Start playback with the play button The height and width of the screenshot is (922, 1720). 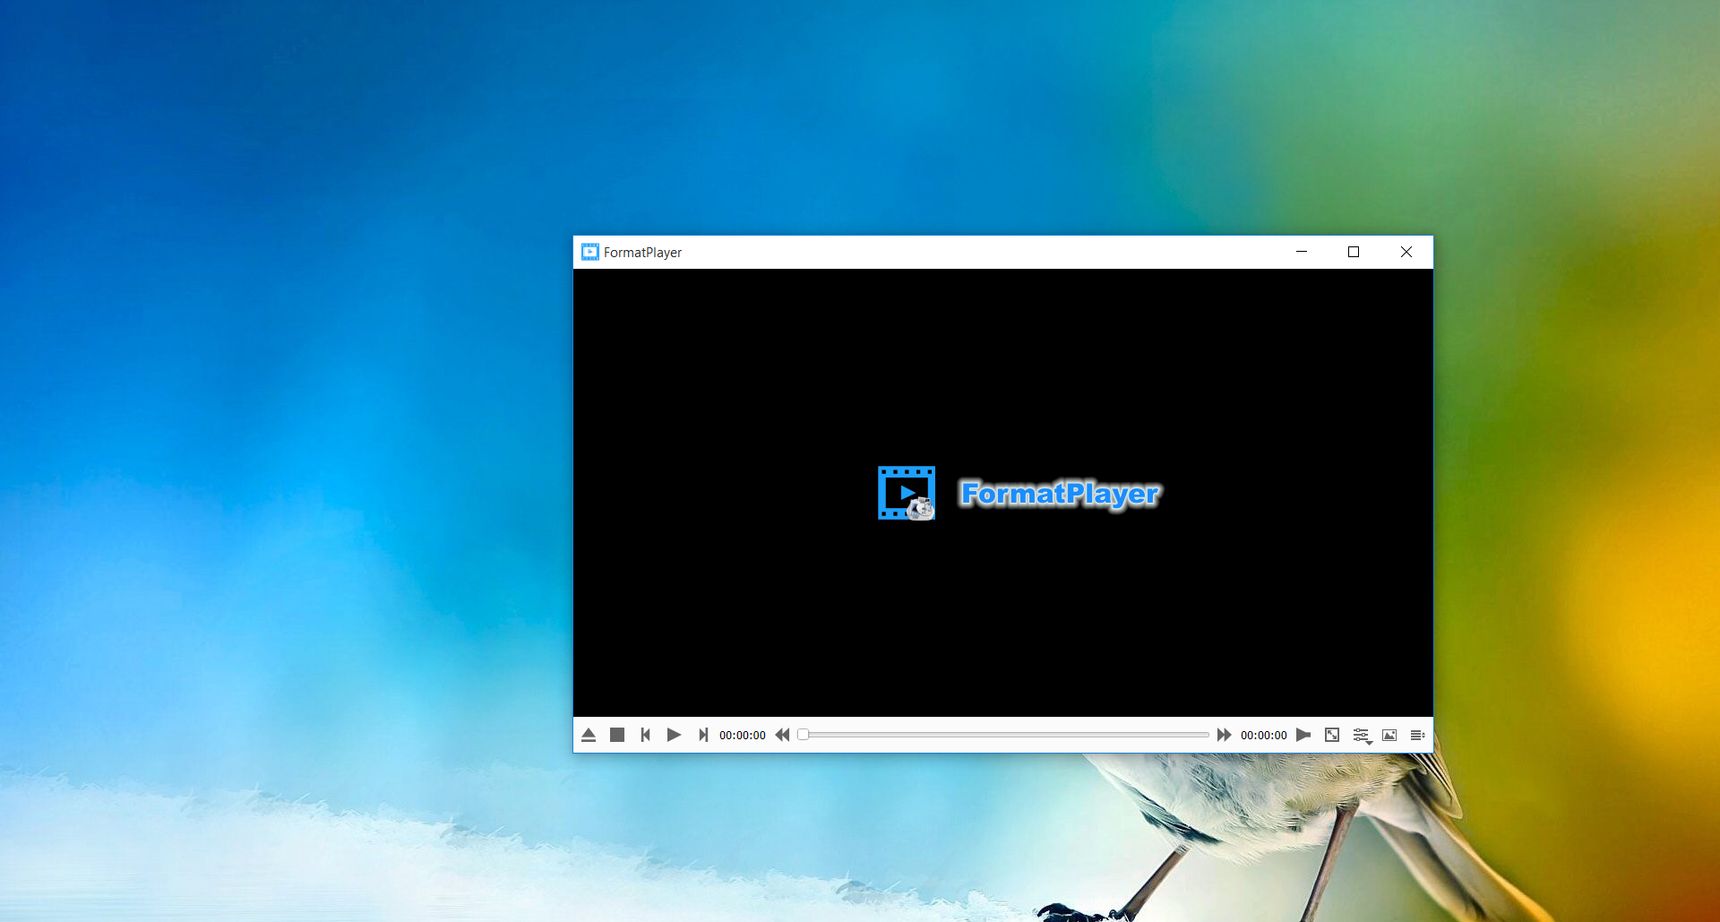674,735
